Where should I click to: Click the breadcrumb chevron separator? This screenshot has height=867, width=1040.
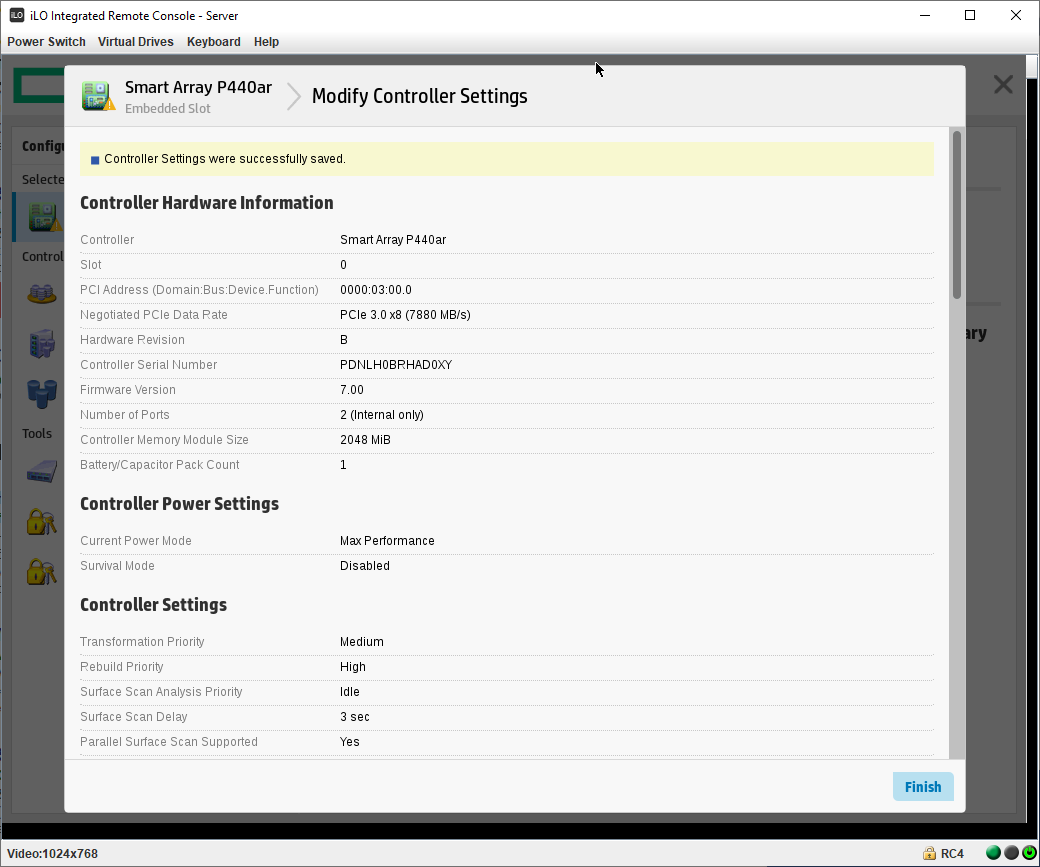pos(293,96)
